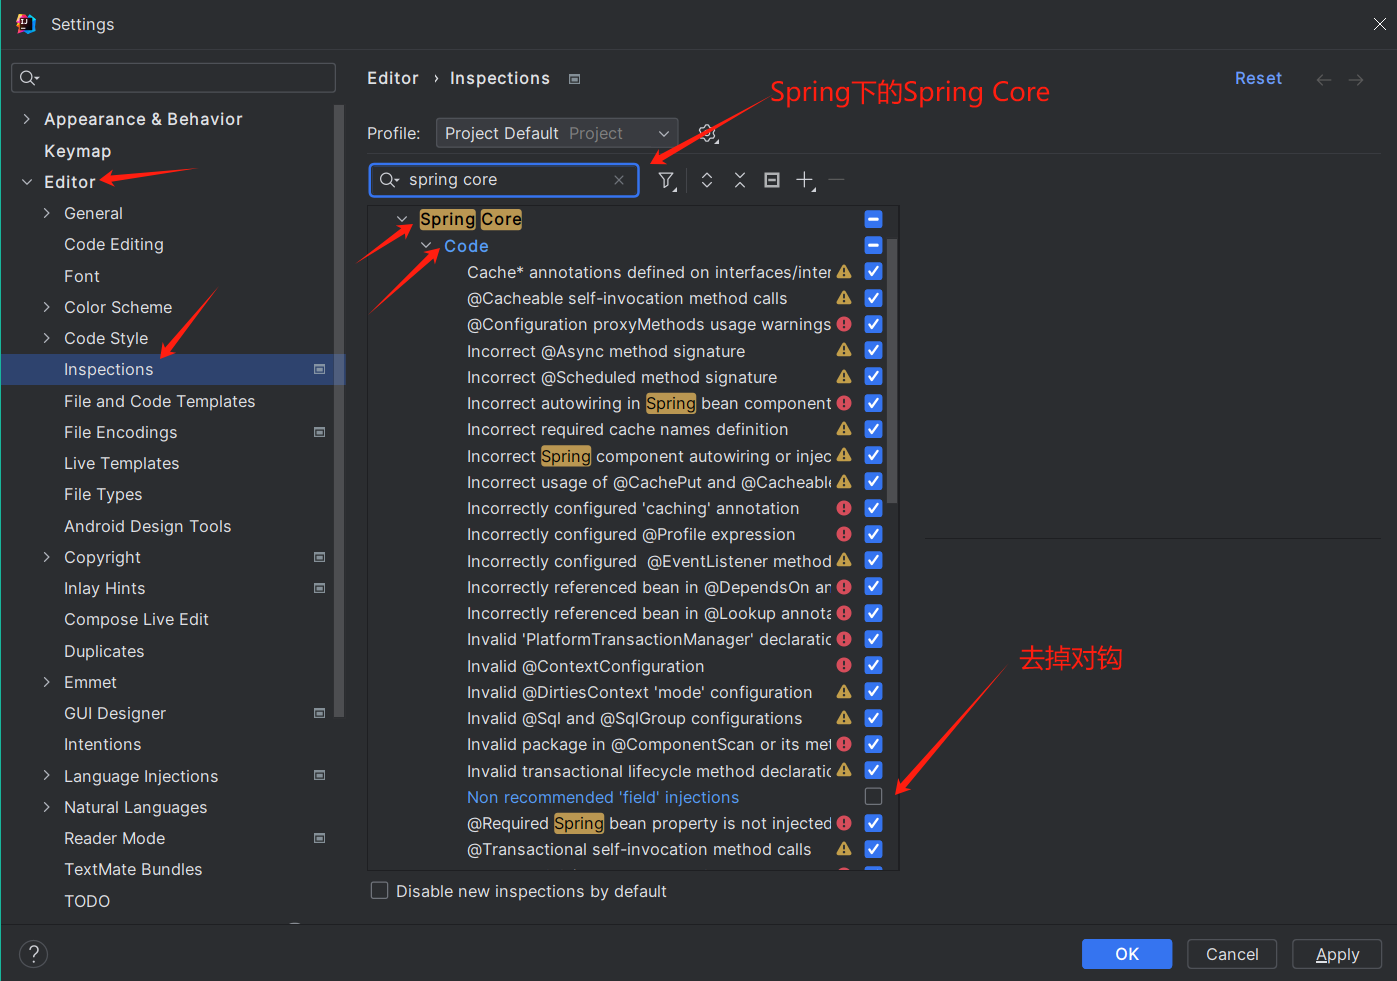Click the OK button
This screenshot has width=1397, height=981.
(x=1127, y=954)
